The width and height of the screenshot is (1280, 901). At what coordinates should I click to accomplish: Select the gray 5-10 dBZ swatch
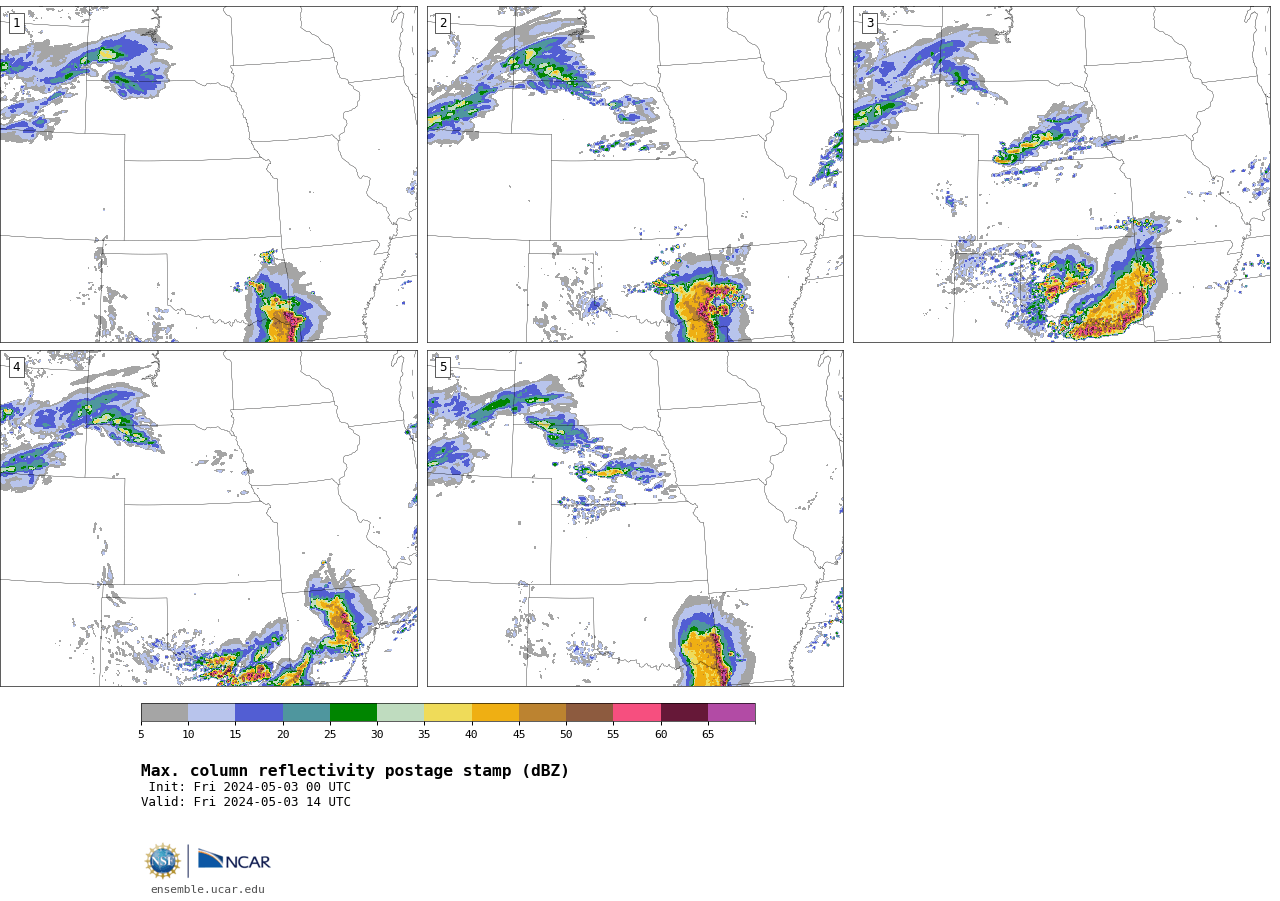pos(164,713)
